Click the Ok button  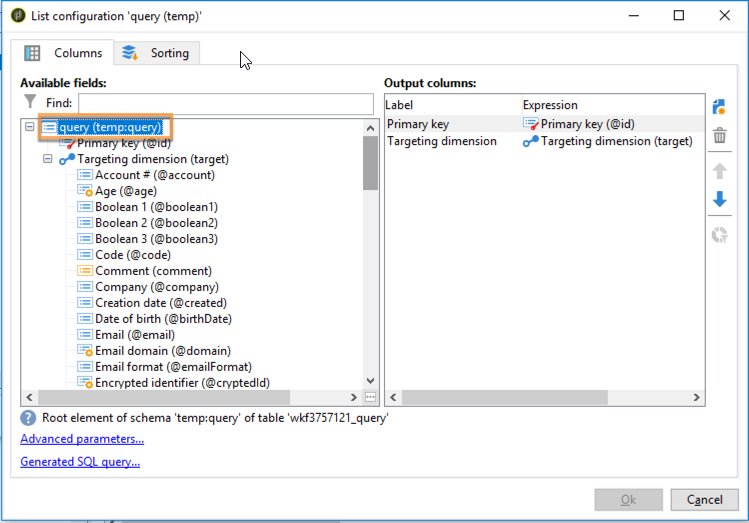click(x=628, y=500)
